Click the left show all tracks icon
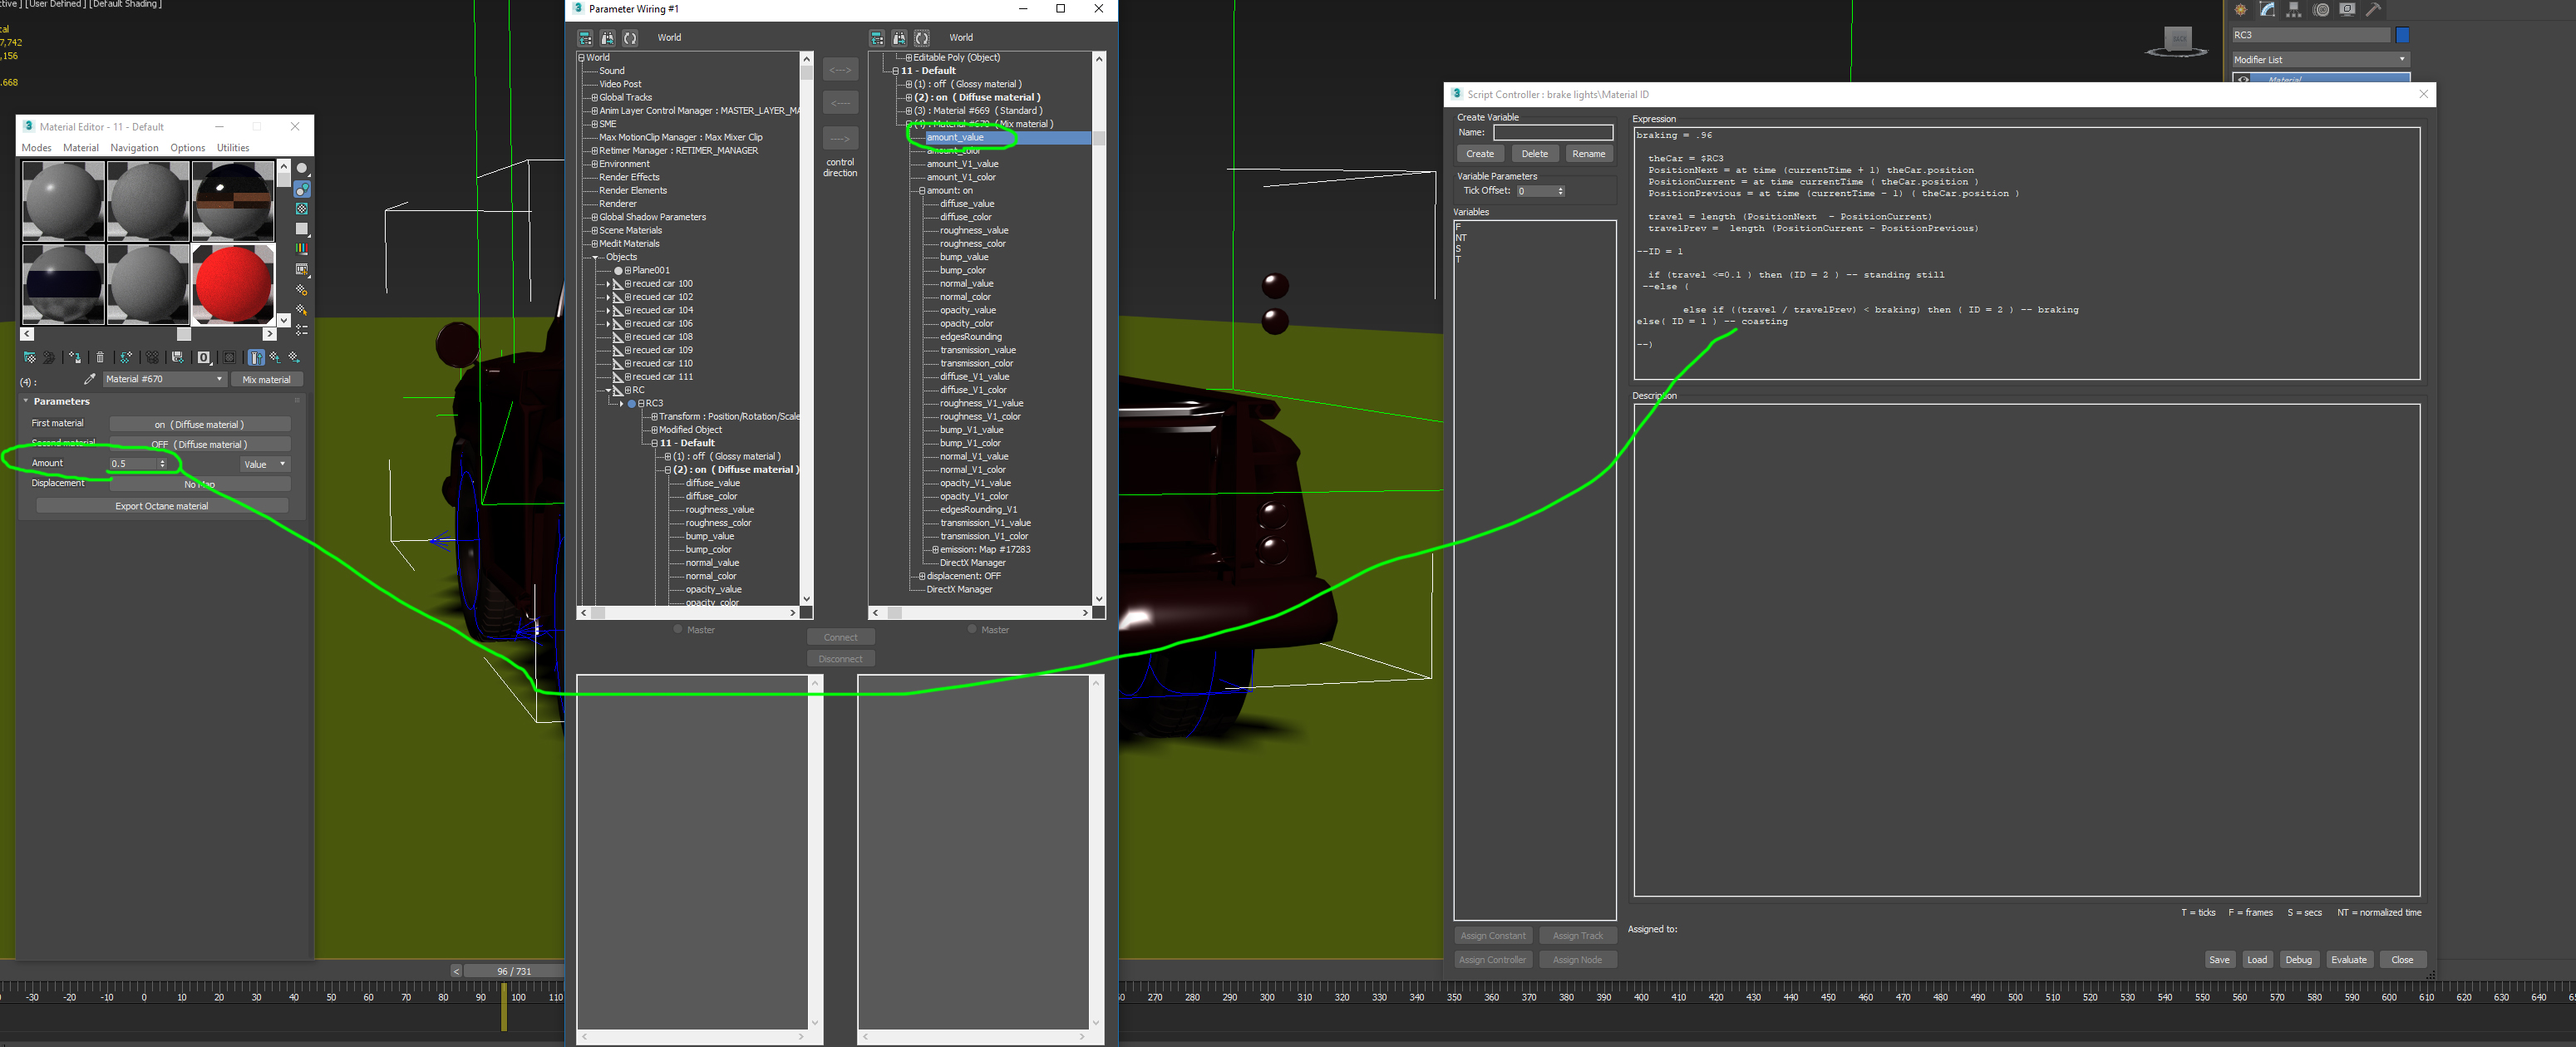The width and height of the screenshot is (2576, 1047). click(x=585, y=38)
